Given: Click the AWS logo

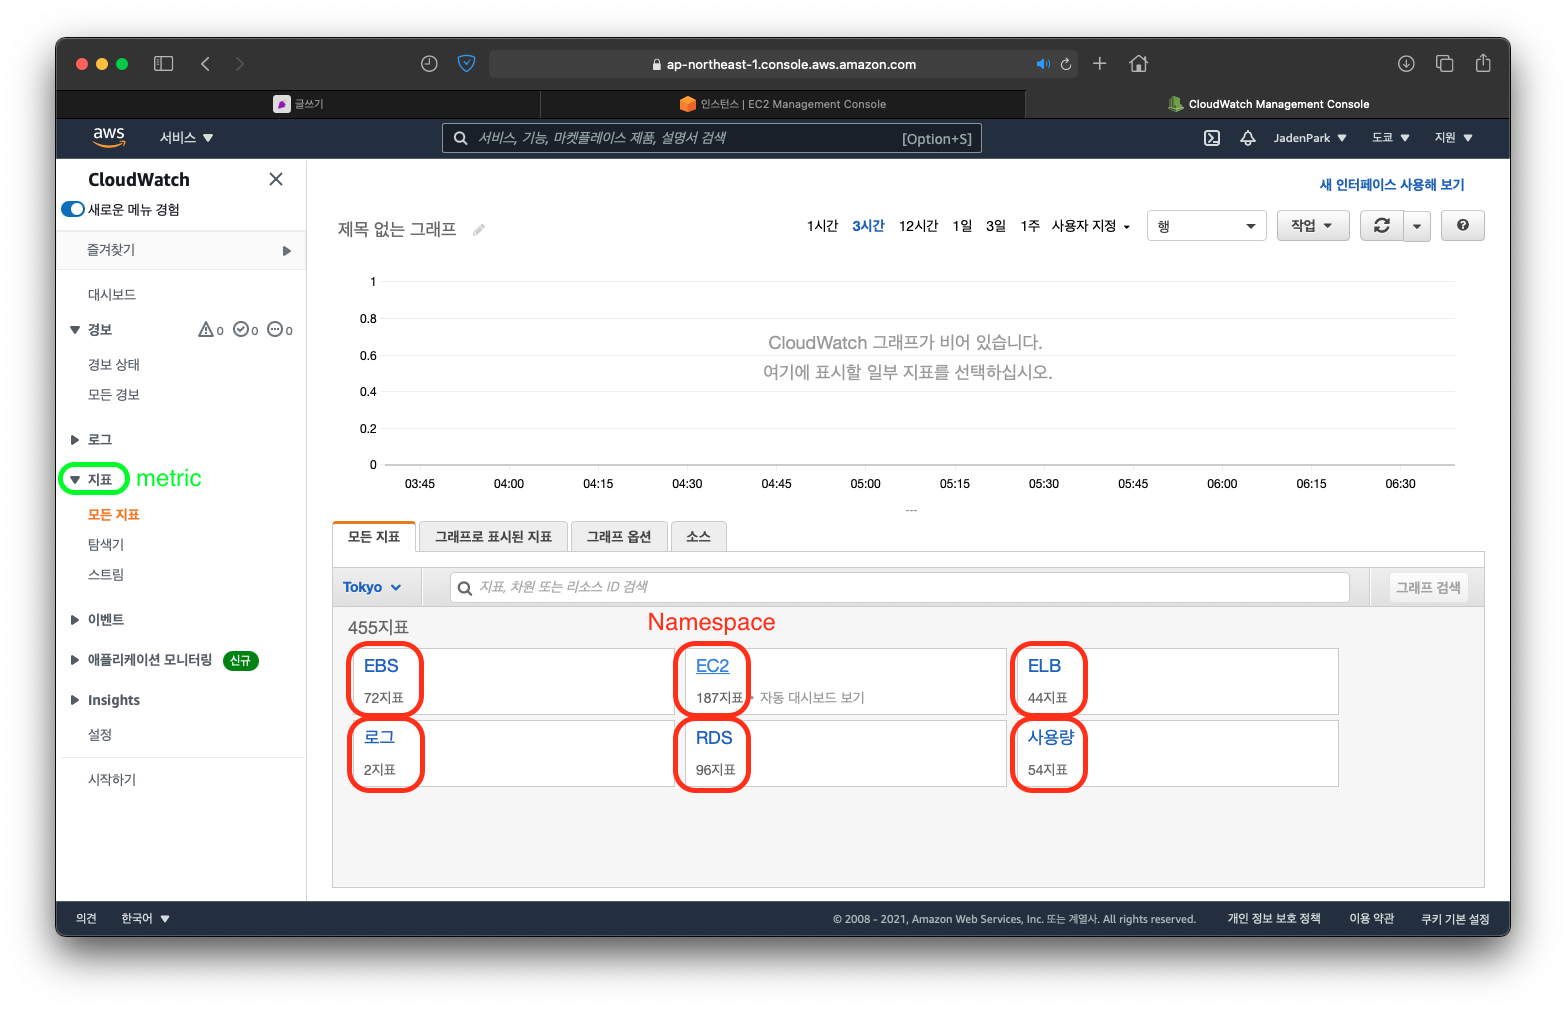Looking at the screenshot, I should [109, 137].
